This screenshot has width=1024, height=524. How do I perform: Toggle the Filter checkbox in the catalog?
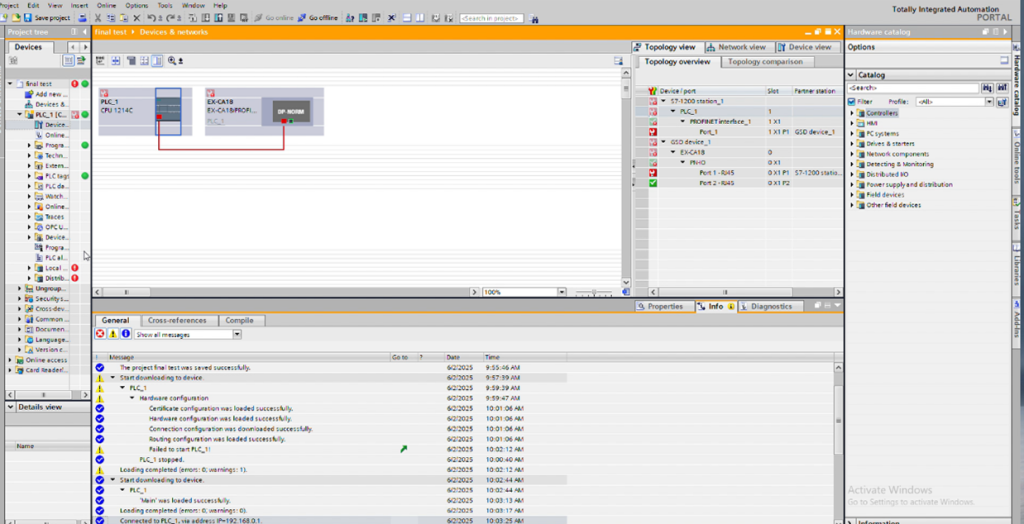[x=851, y=102]
